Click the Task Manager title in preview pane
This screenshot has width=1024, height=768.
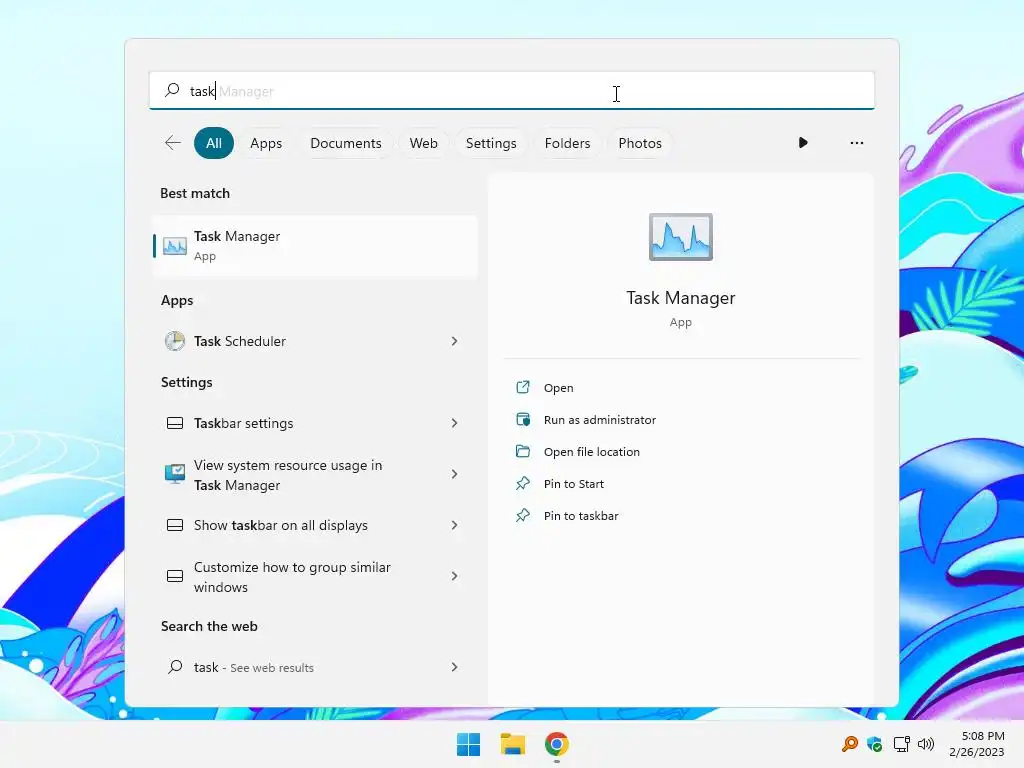[x=680, y=298]
